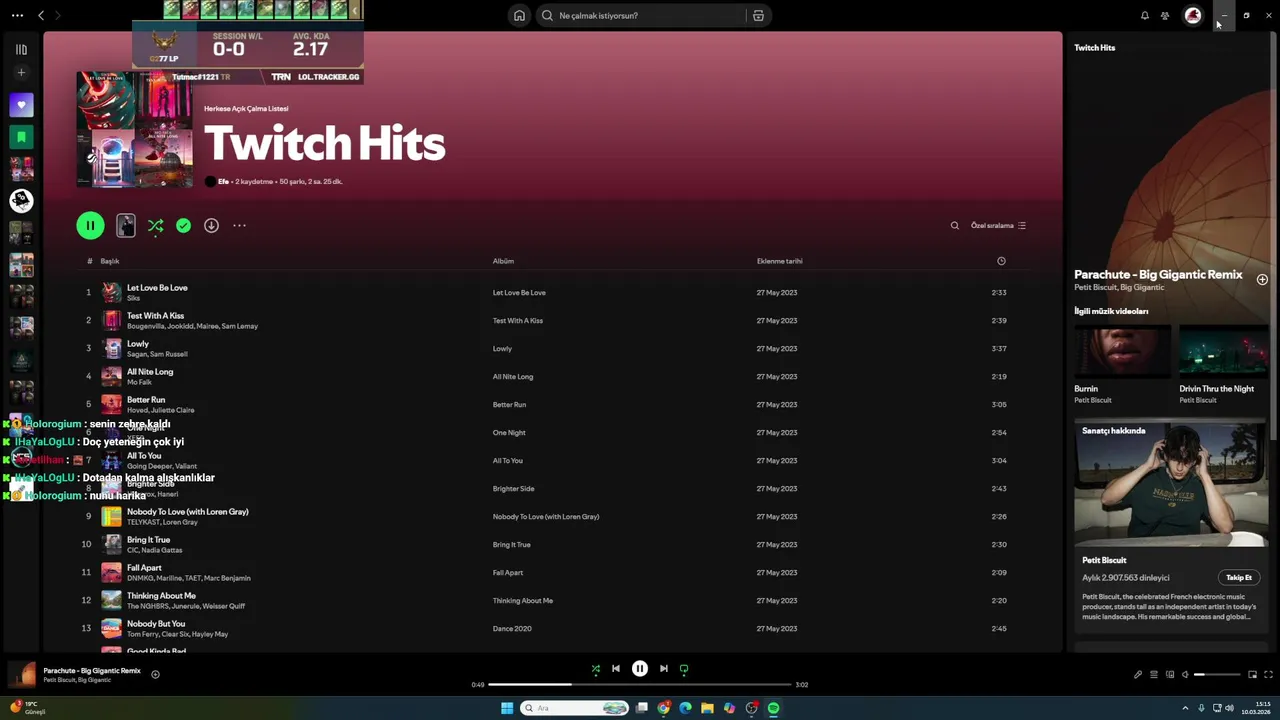Image resolution: width=1280 pixels, height=720 pixels.
Task: Pause the Twitch Hits playlist (green button)
Action: [x=90, y=225]
